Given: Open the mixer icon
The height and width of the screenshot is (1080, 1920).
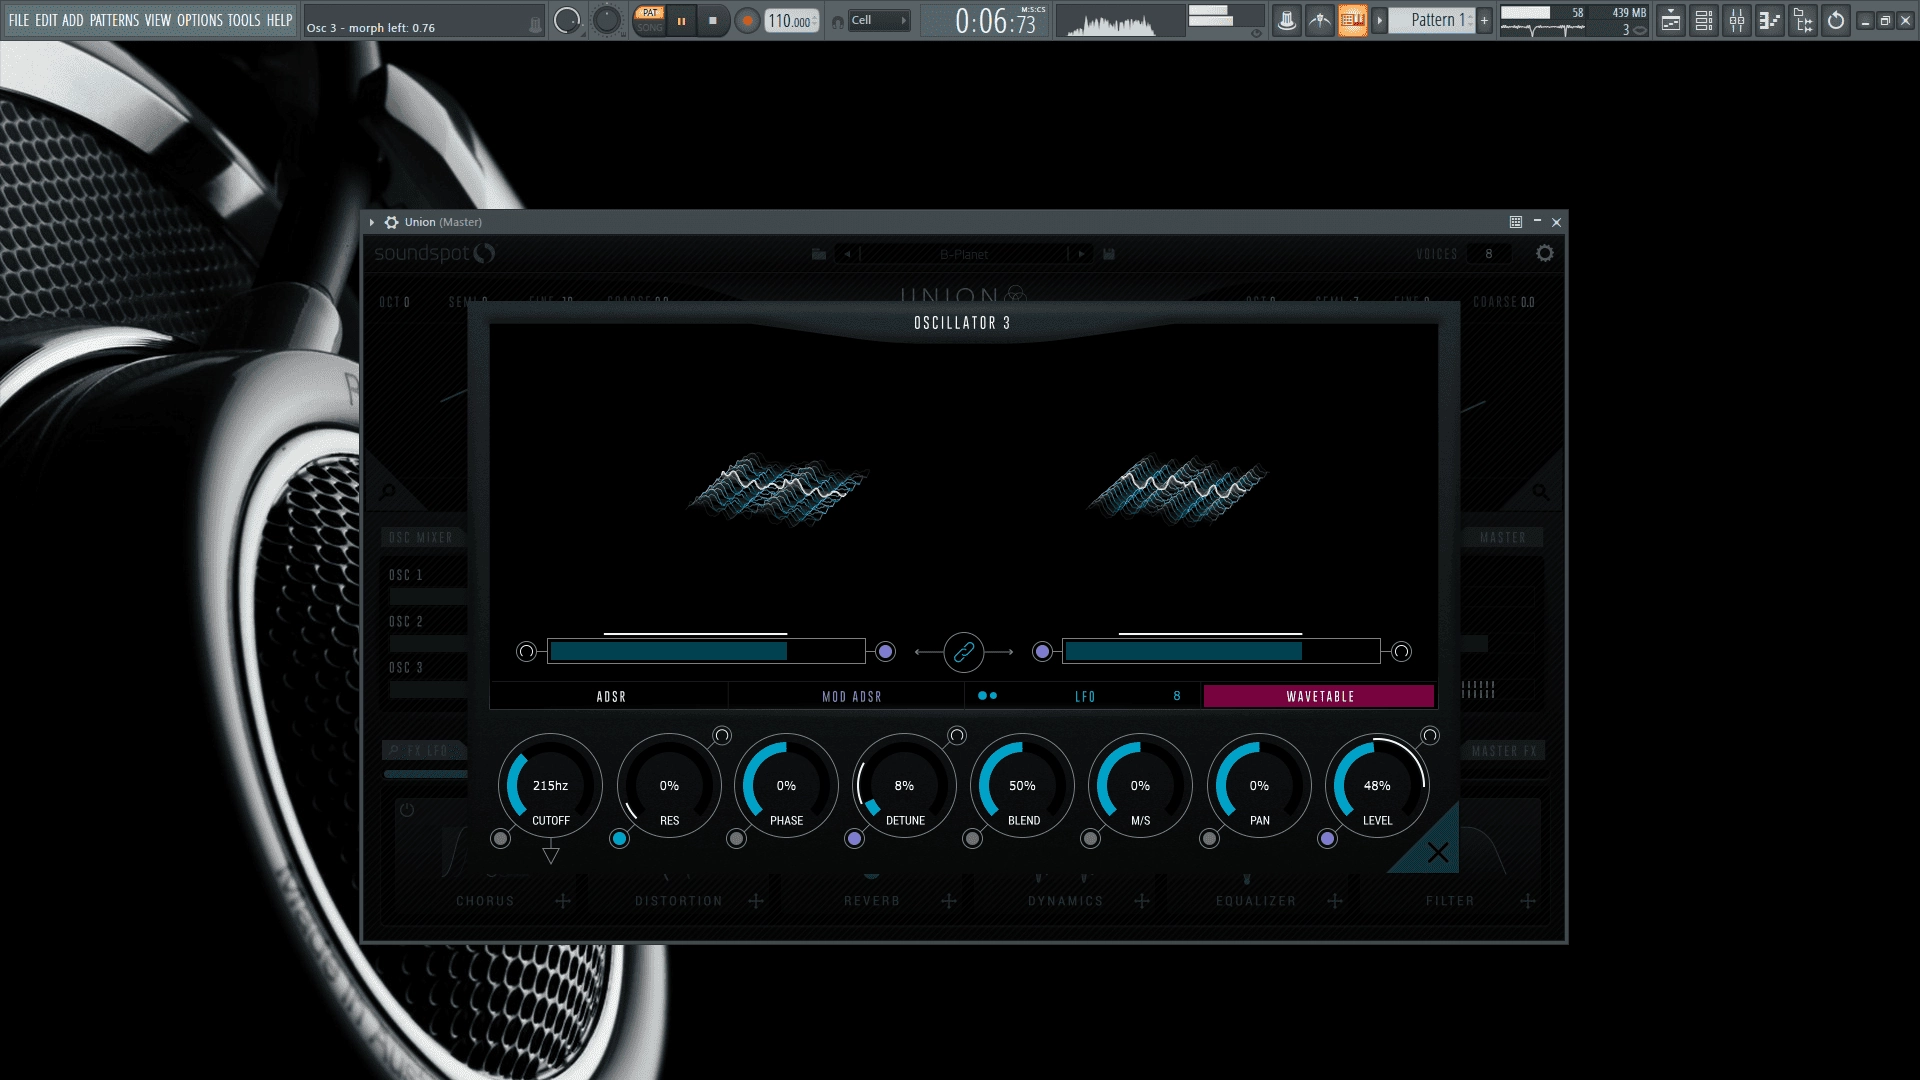Looking at the screenshot, I should (x=1737, y=20).
